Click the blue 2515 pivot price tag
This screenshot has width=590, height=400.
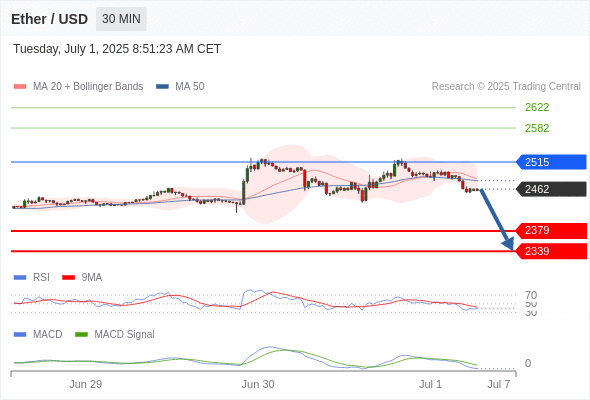[x=551, y=162]
